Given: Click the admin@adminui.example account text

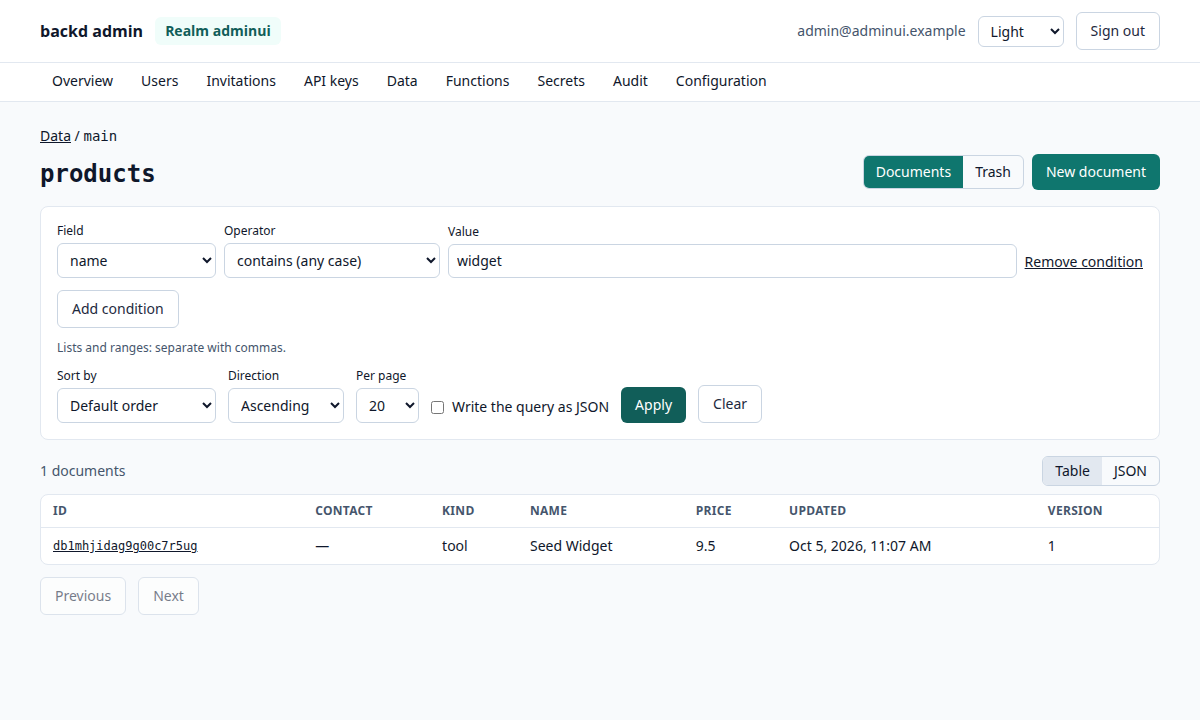Looking at the screenshot, I should (881, 31).
